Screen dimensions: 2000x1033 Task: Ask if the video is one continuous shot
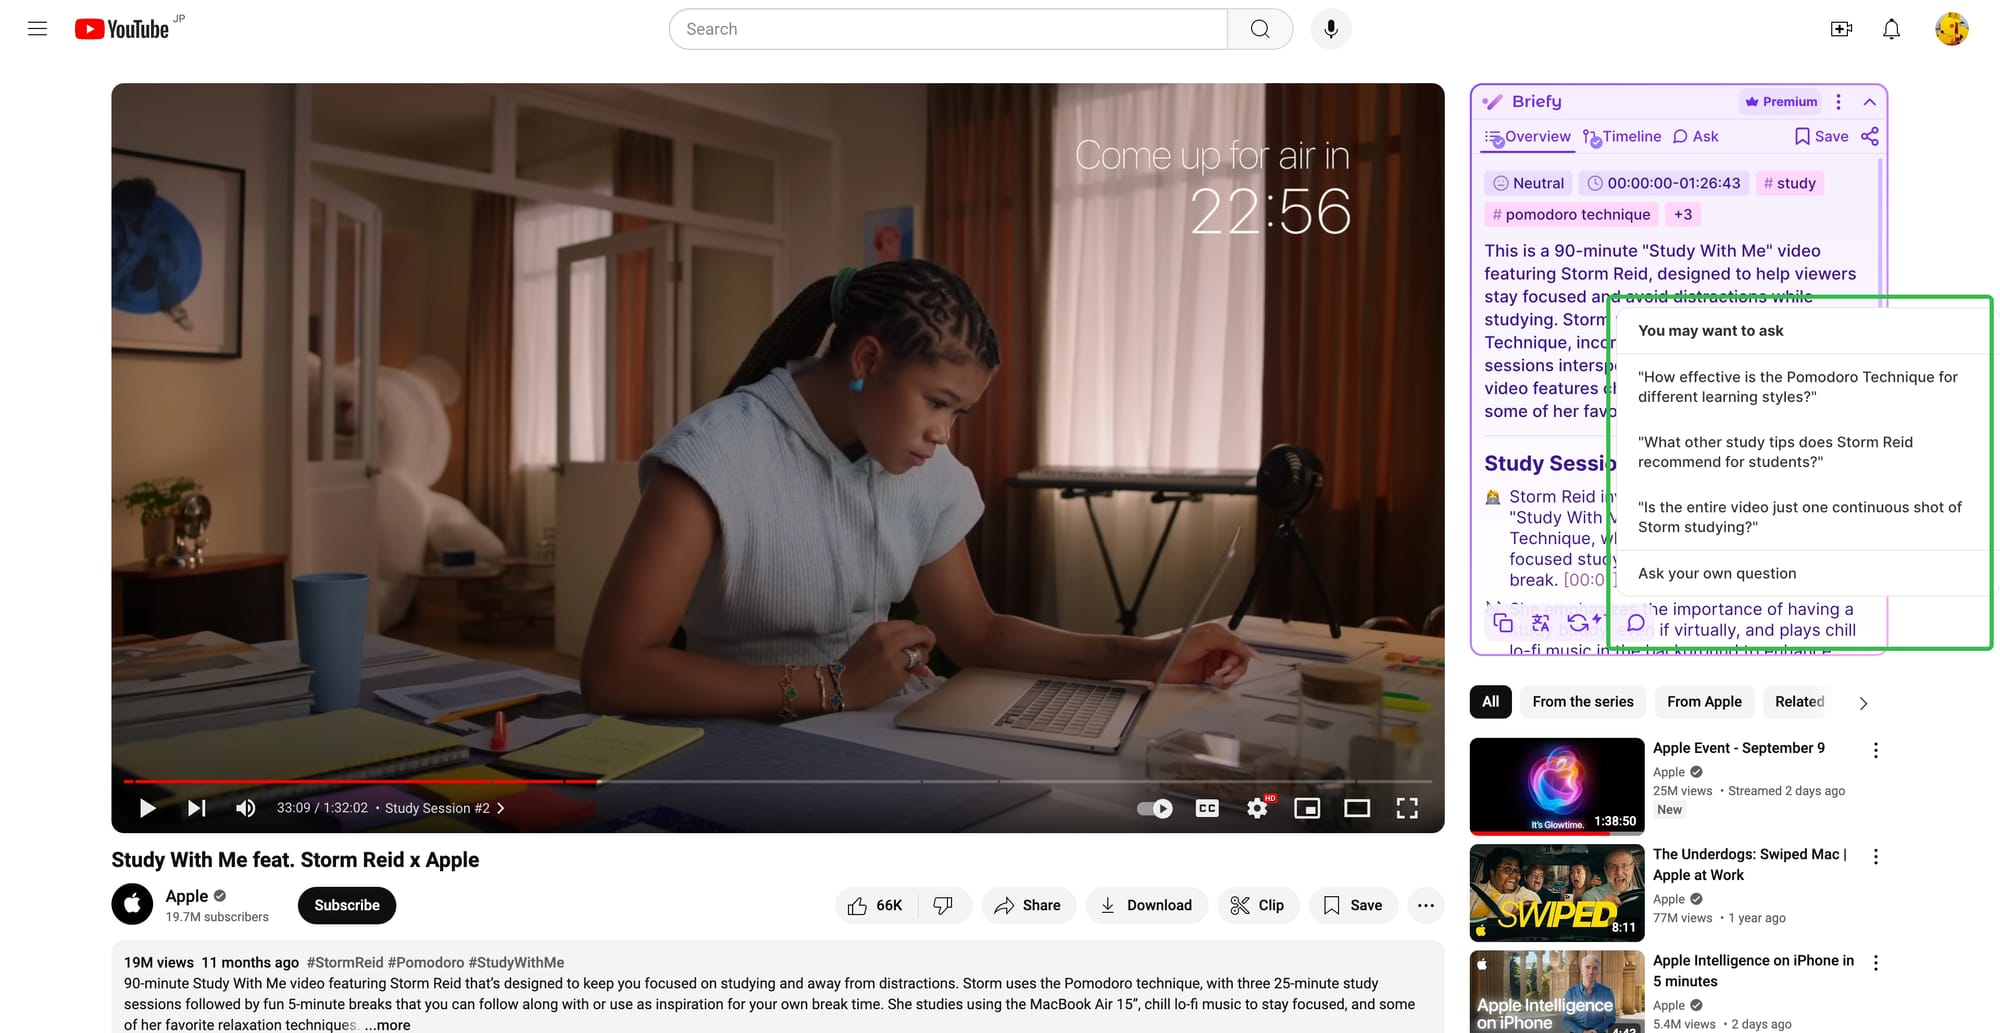point(1798,517)
